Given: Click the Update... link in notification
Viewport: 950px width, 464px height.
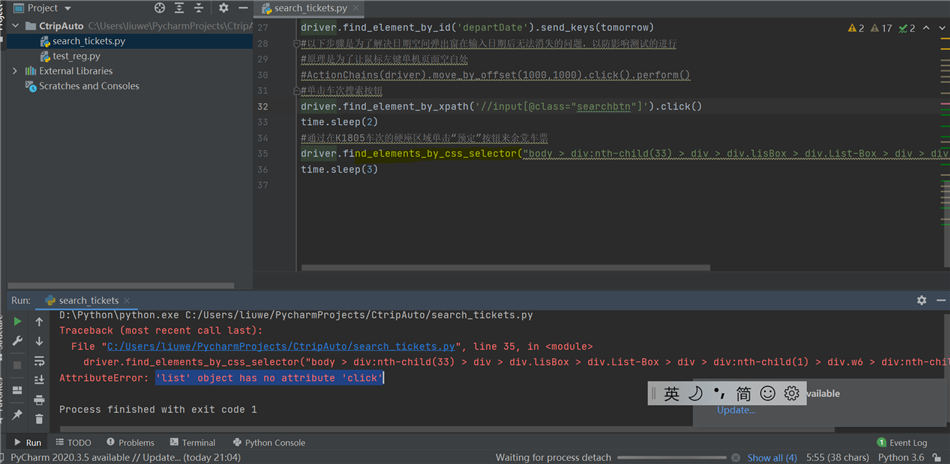Looking at the screenshot, I should tap(735, 410).
